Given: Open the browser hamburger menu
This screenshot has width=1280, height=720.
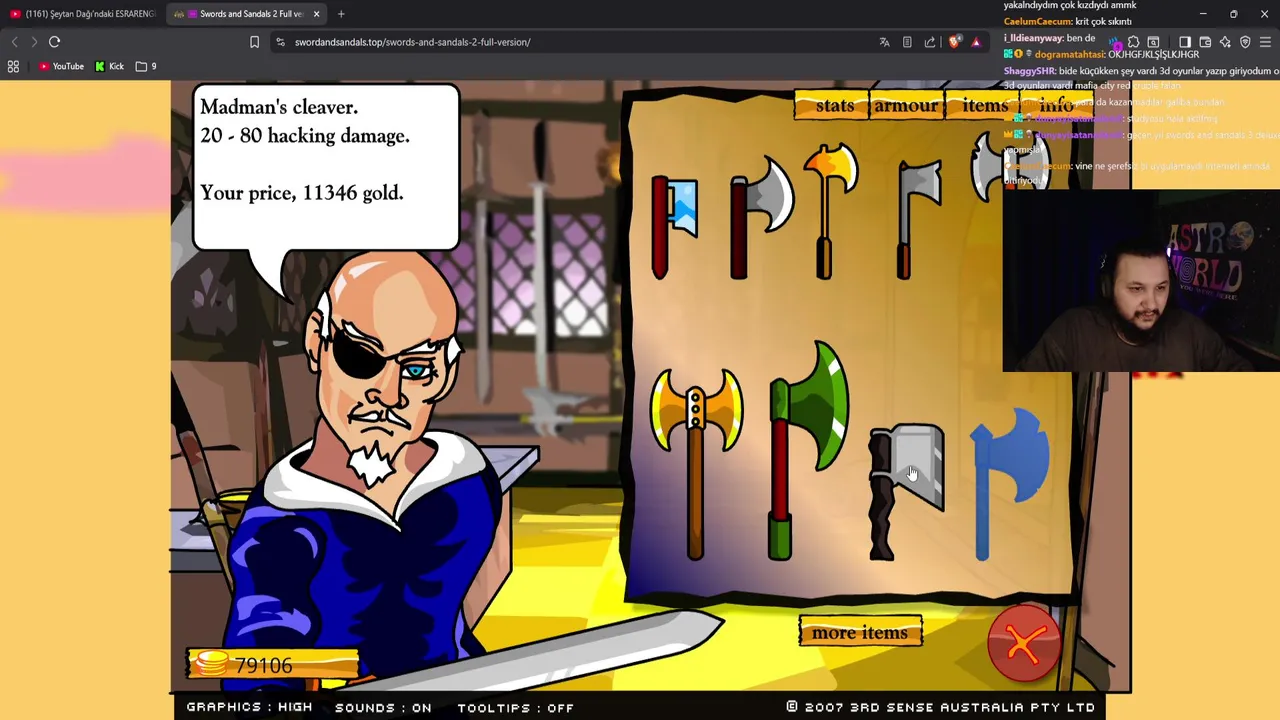Looking at the screenshot, I should pyautogui.click(x=1265, y=42).
